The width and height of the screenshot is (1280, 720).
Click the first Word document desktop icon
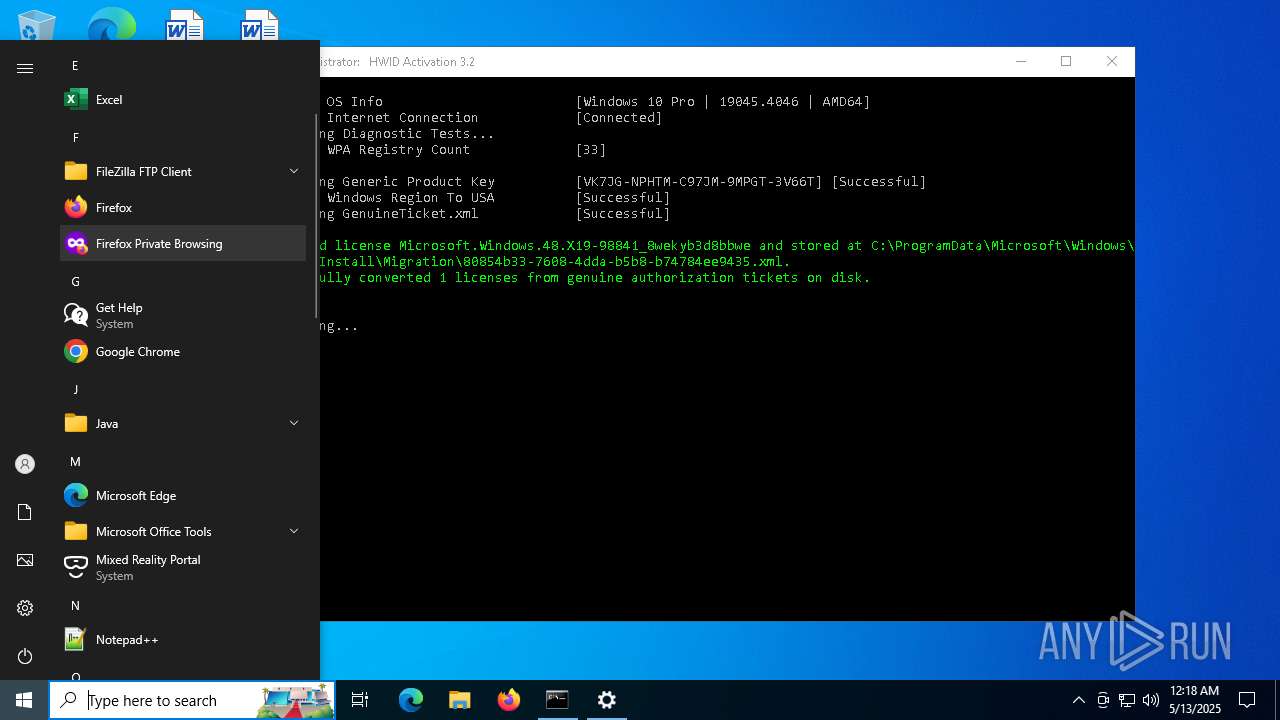click(x=185, y=24)
